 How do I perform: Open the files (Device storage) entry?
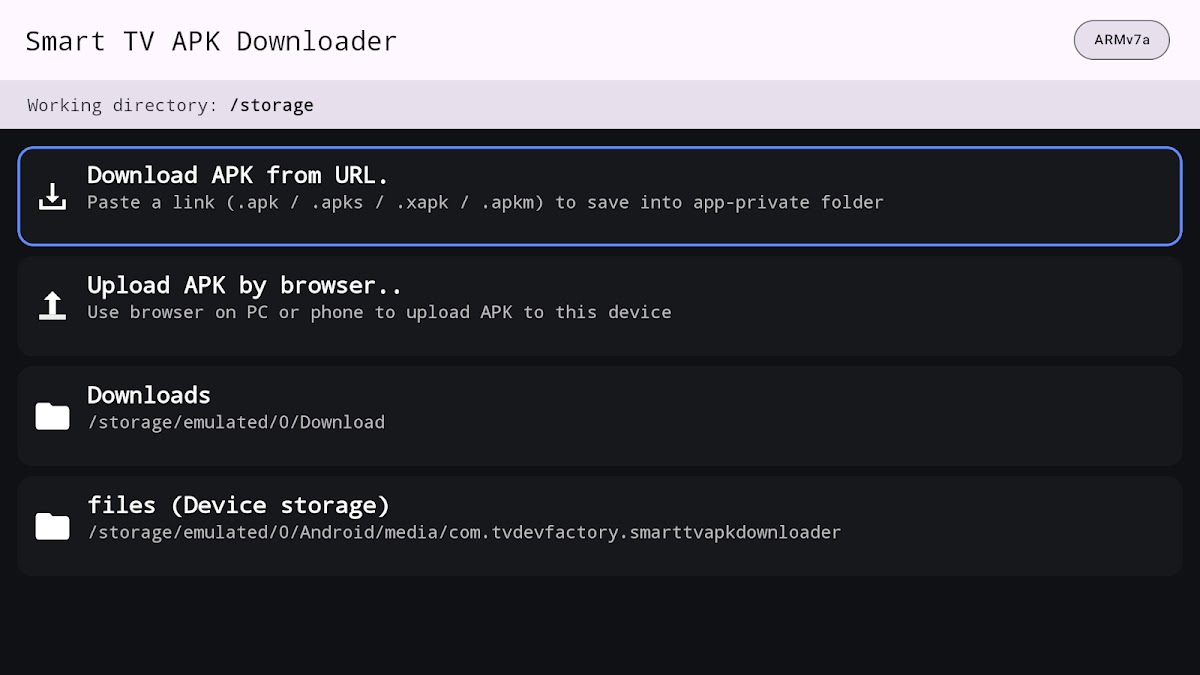tap(238, 505)
